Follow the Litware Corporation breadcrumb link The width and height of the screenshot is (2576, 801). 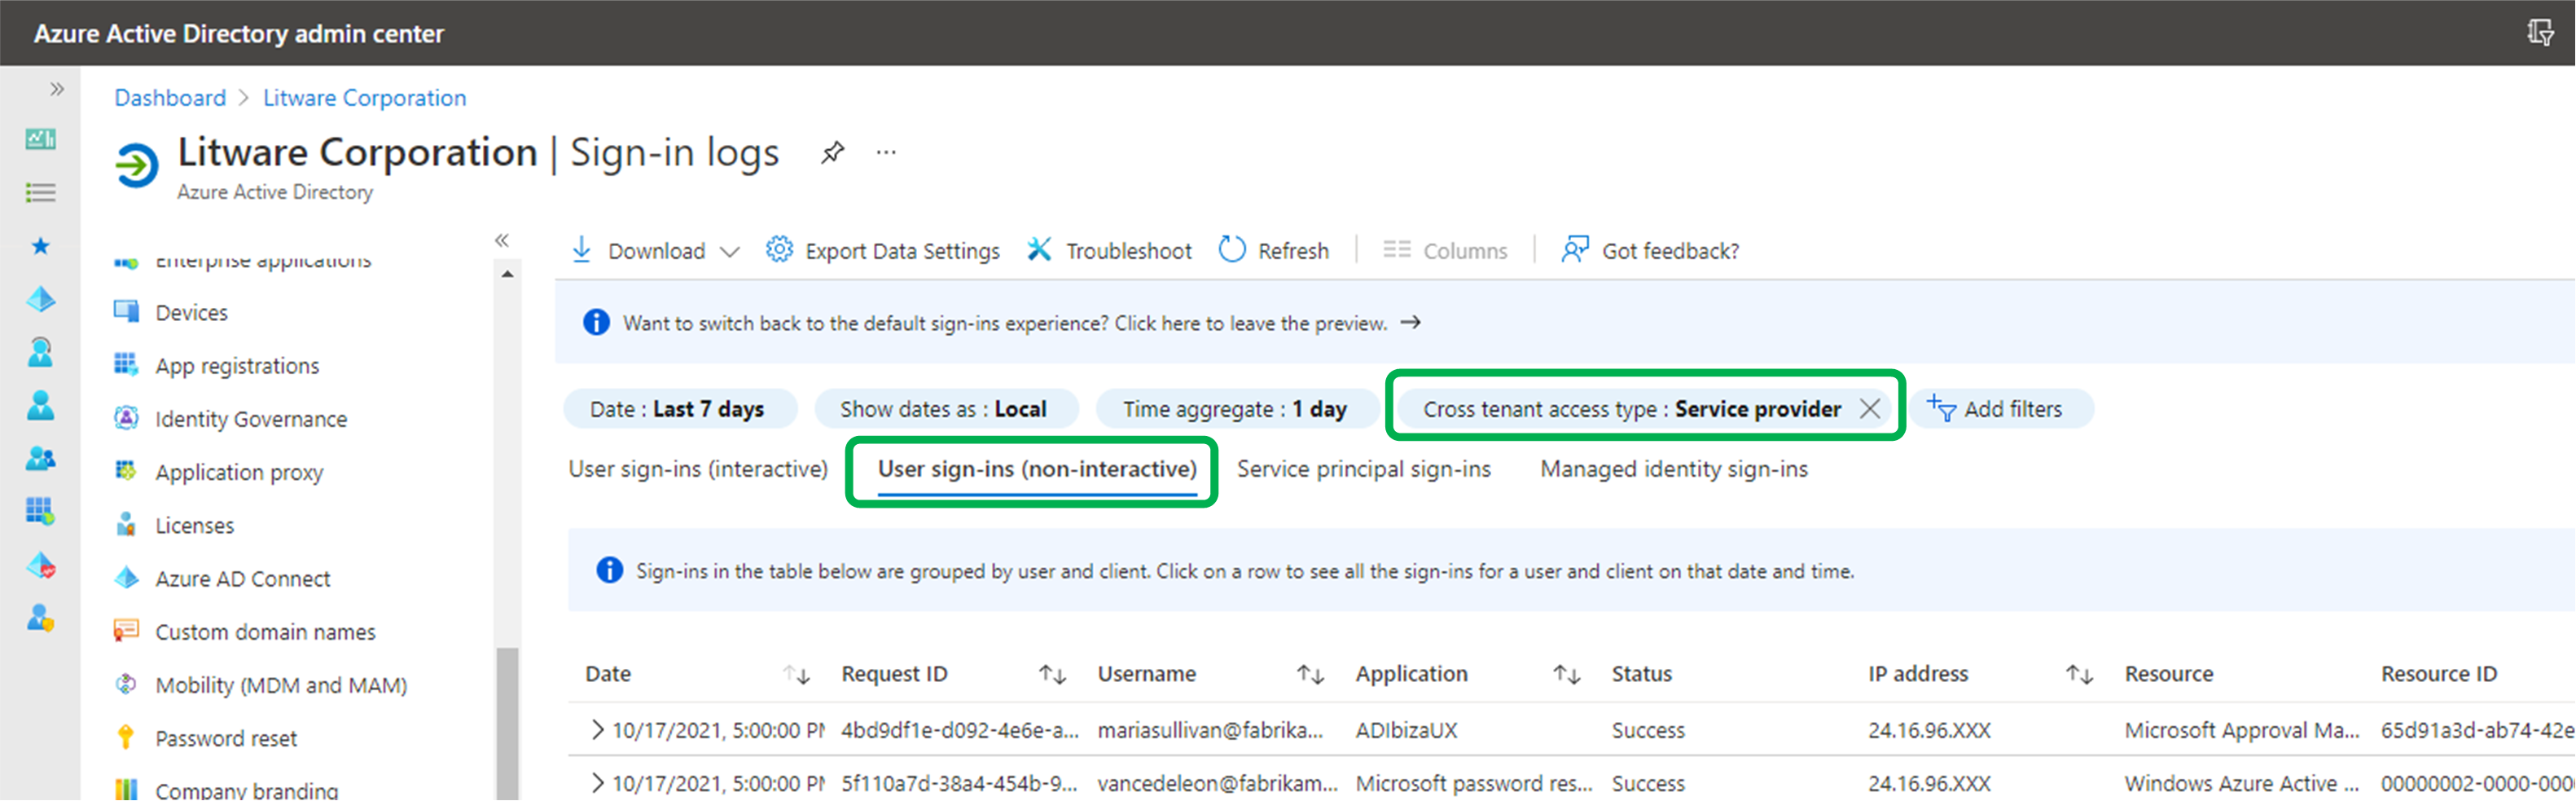pos(364,98)
